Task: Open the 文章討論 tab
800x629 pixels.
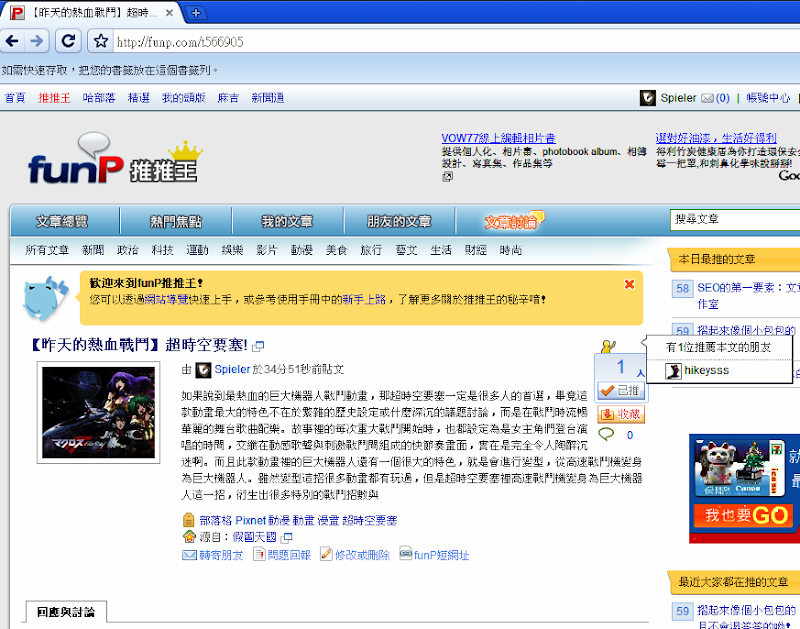Action: 513,221
